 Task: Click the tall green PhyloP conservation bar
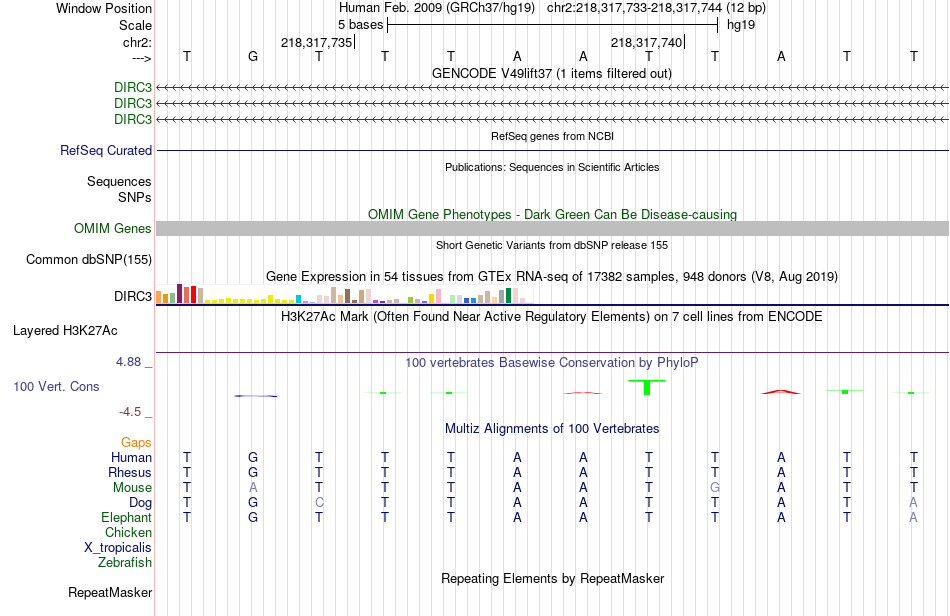647,387
